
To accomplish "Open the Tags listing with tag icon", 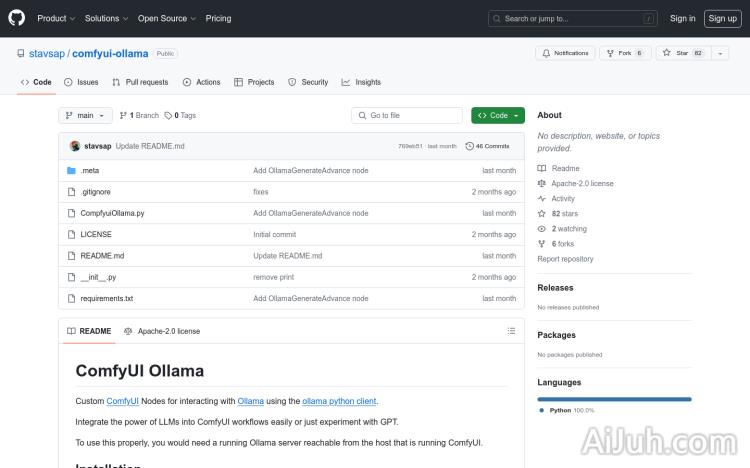I will (180, 115).
